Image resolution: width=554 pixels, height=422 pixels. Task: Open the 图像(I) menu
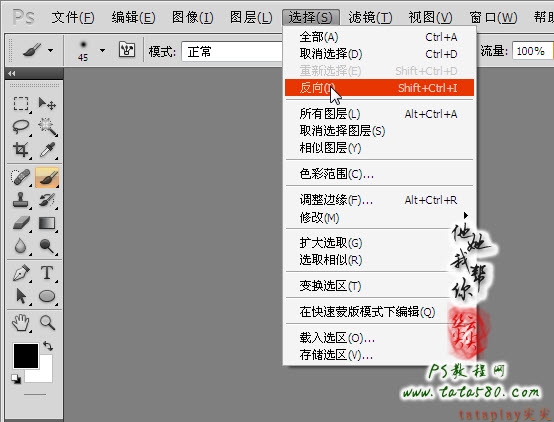[193, 17]
